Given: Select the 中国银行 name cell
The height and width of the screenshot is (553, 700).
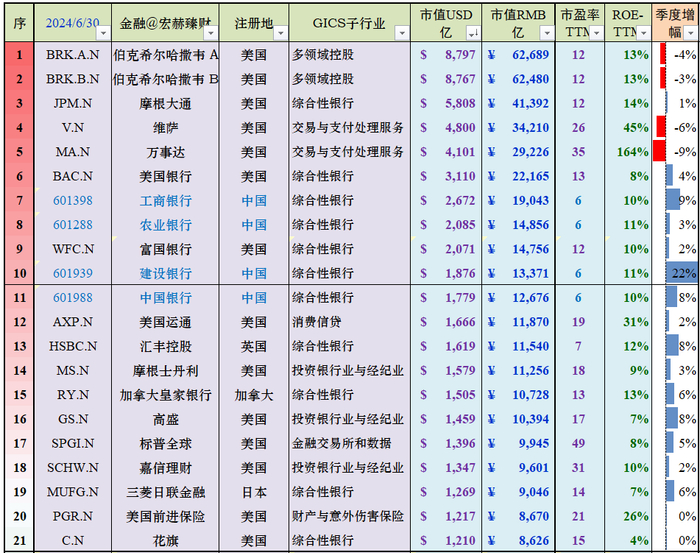Looking at the screenshot, I should 166,298.
